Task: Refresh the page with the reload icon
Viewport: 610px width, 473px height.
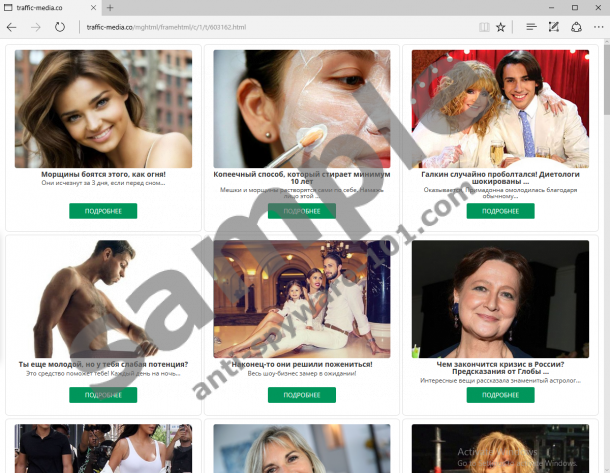Action: 60,27
